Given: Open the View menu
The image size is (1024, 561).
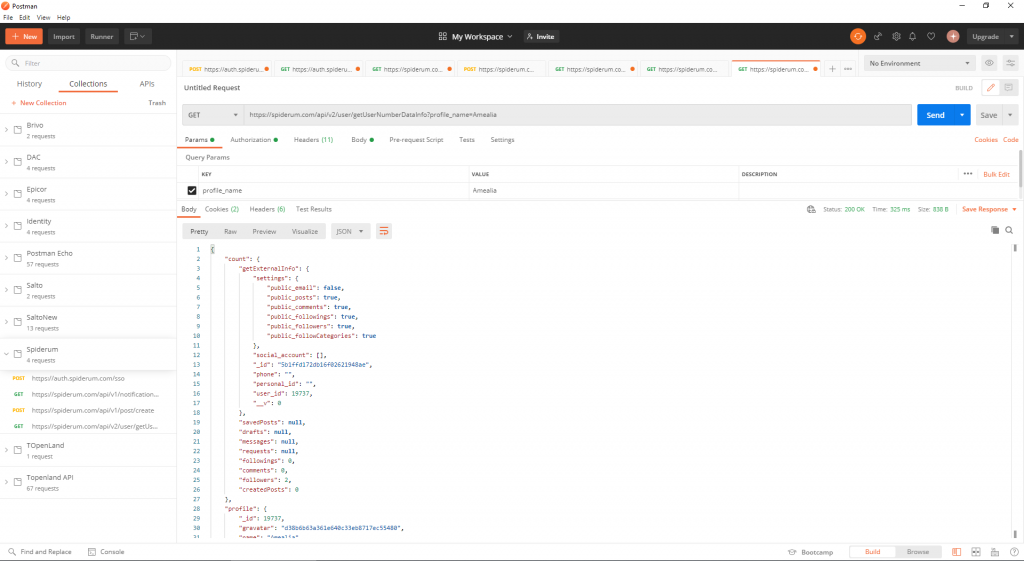Looking at the screenshot, I should point(43,18).
